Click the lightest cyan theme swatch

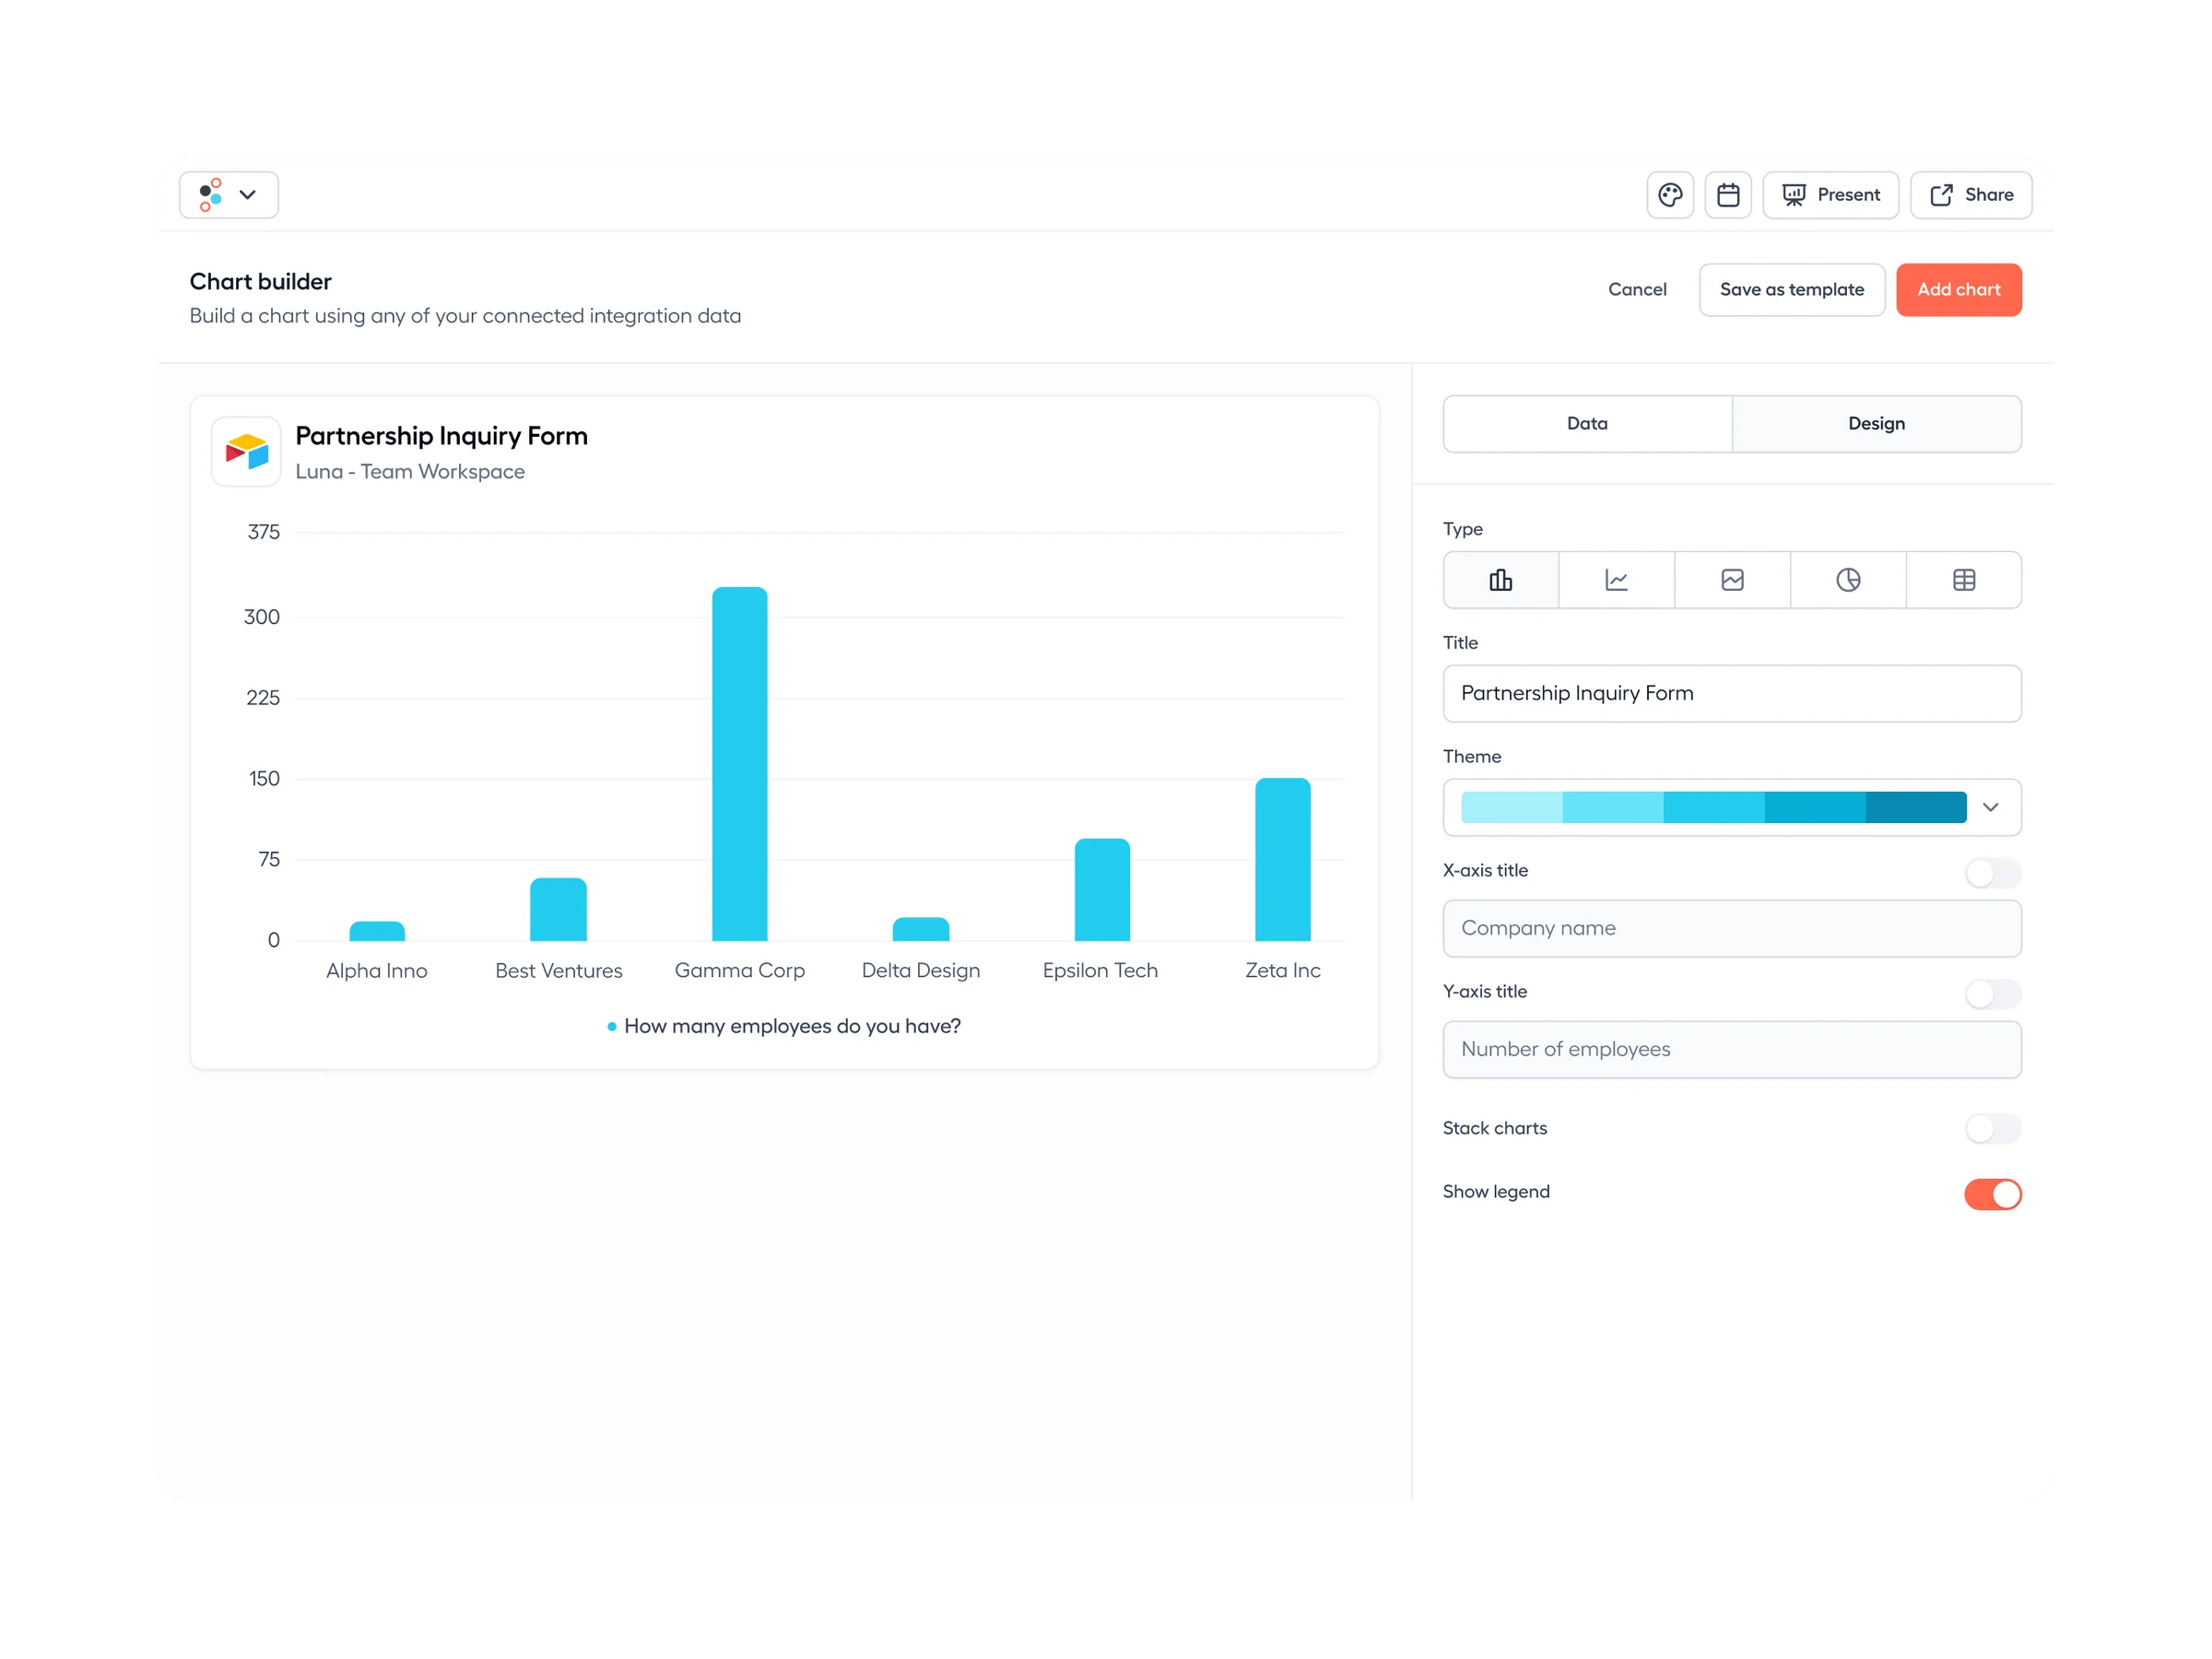(x=1512, y=808)
